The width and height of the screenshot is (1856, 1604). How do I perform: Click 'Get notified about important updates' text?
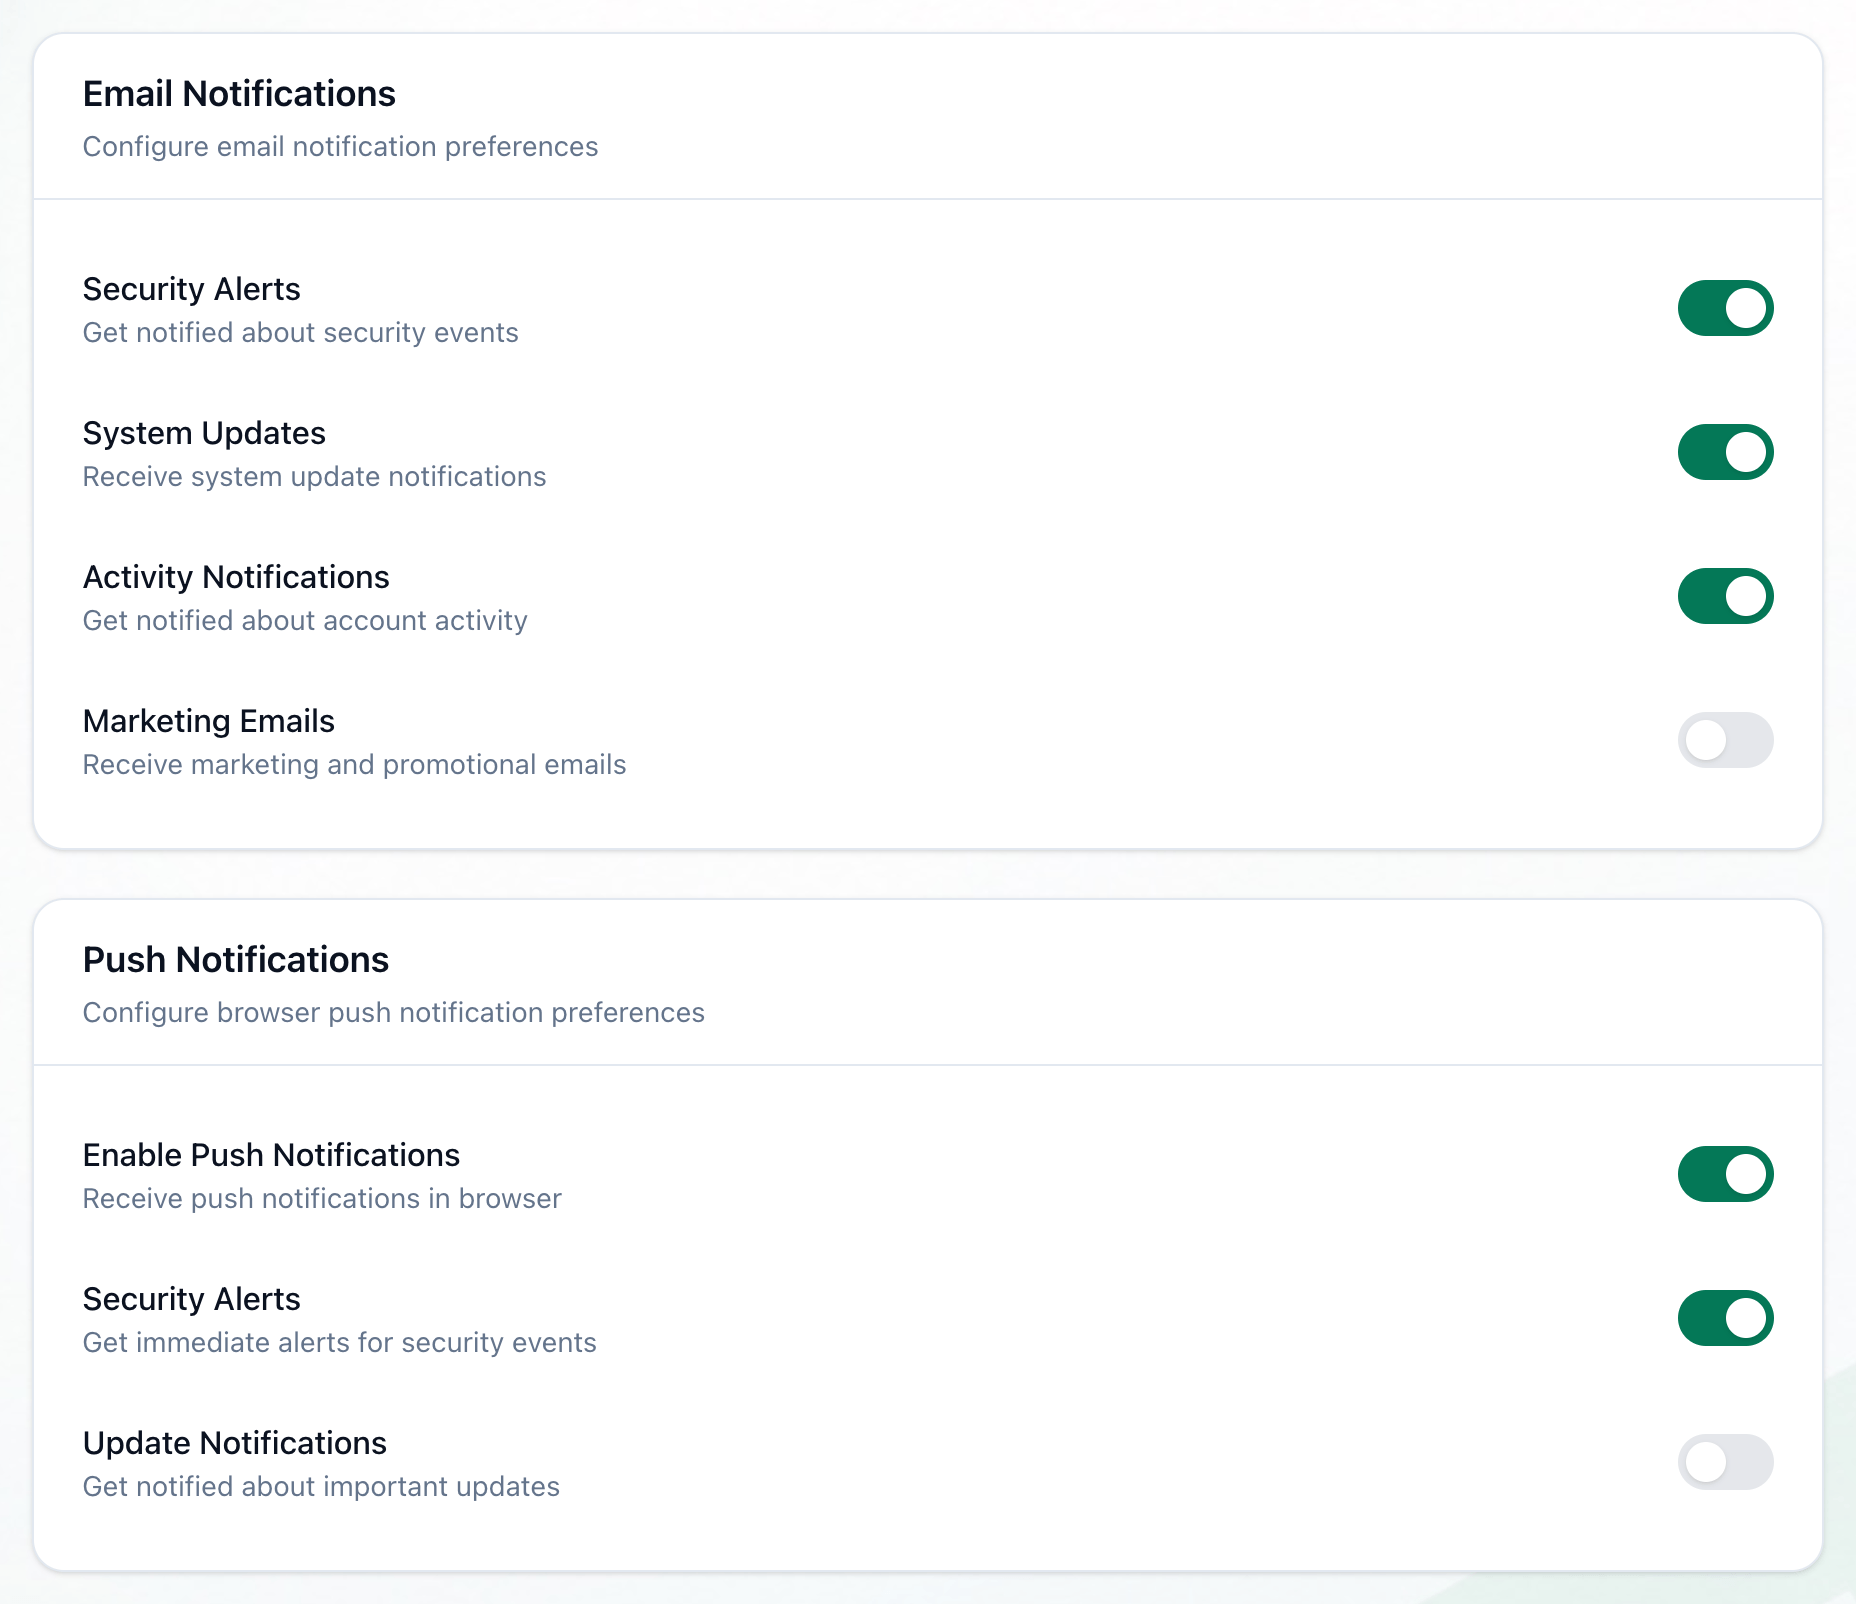[x=321, y=1487]
